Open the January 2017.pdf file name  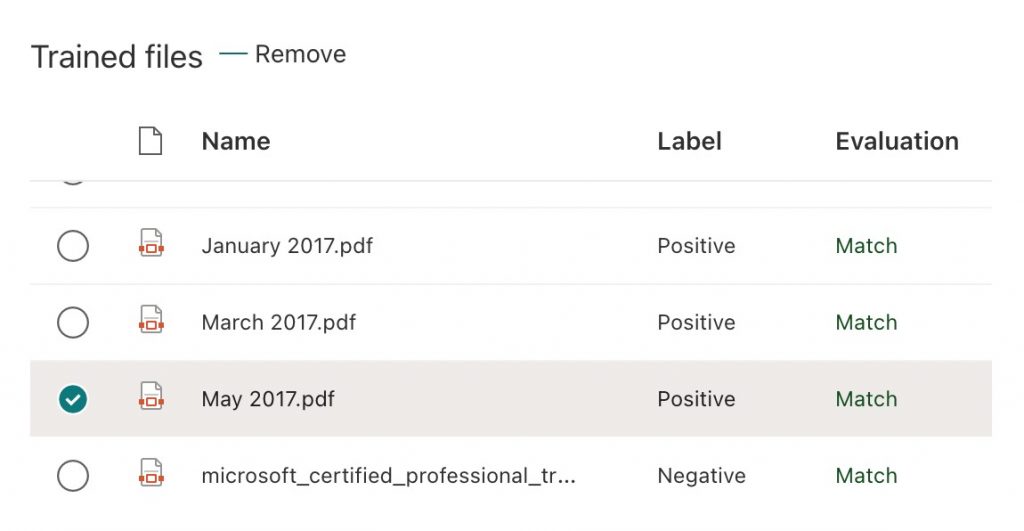(x=287, y=245)
